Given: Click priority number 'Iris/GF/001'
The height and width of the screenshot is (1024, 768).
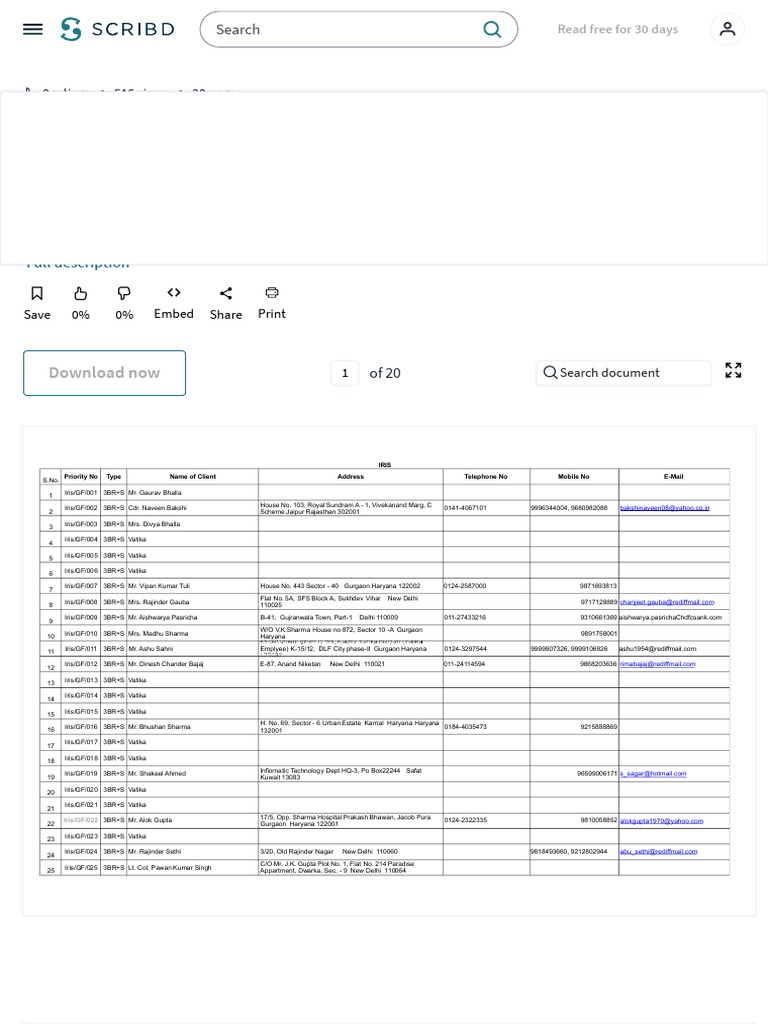Looking at the screenshot, I should coord(81,492).
